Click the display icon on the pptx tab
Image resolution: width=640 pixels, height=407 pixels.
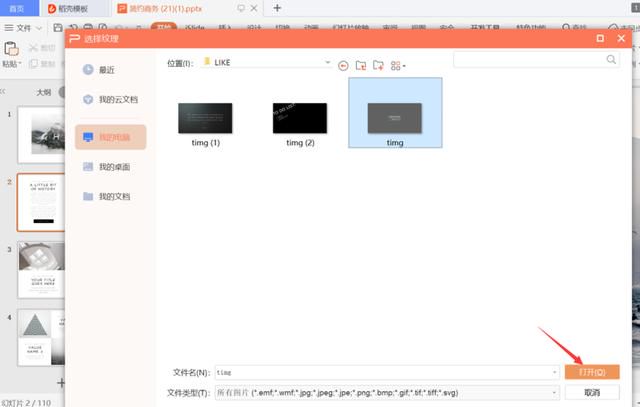point(241,8)
